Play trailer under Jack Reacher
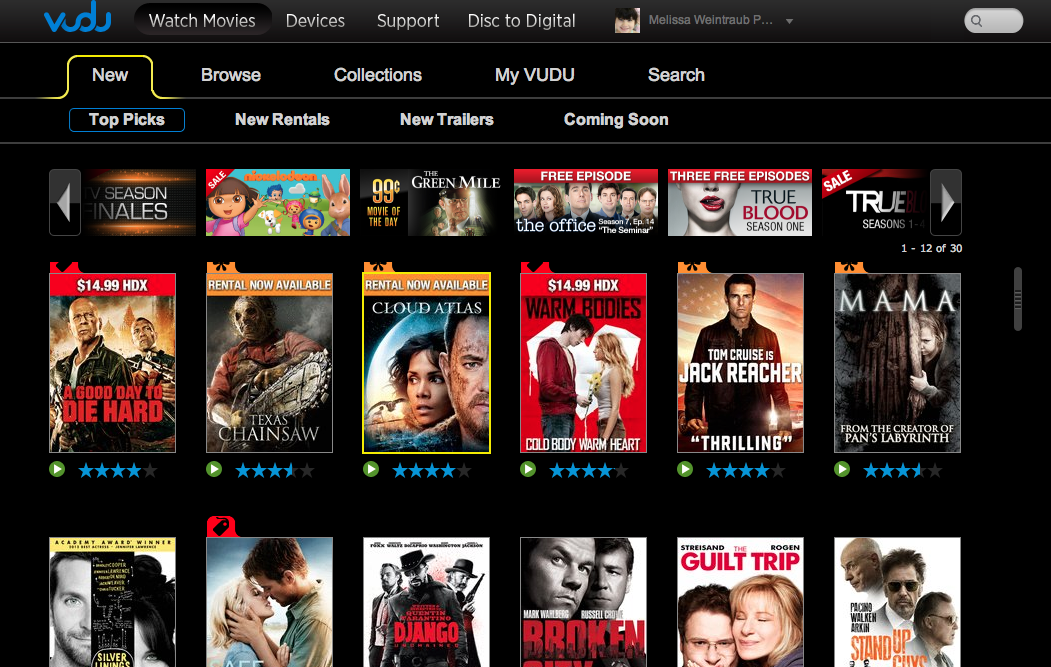1051x667 pixels. [x=685, y=469]
